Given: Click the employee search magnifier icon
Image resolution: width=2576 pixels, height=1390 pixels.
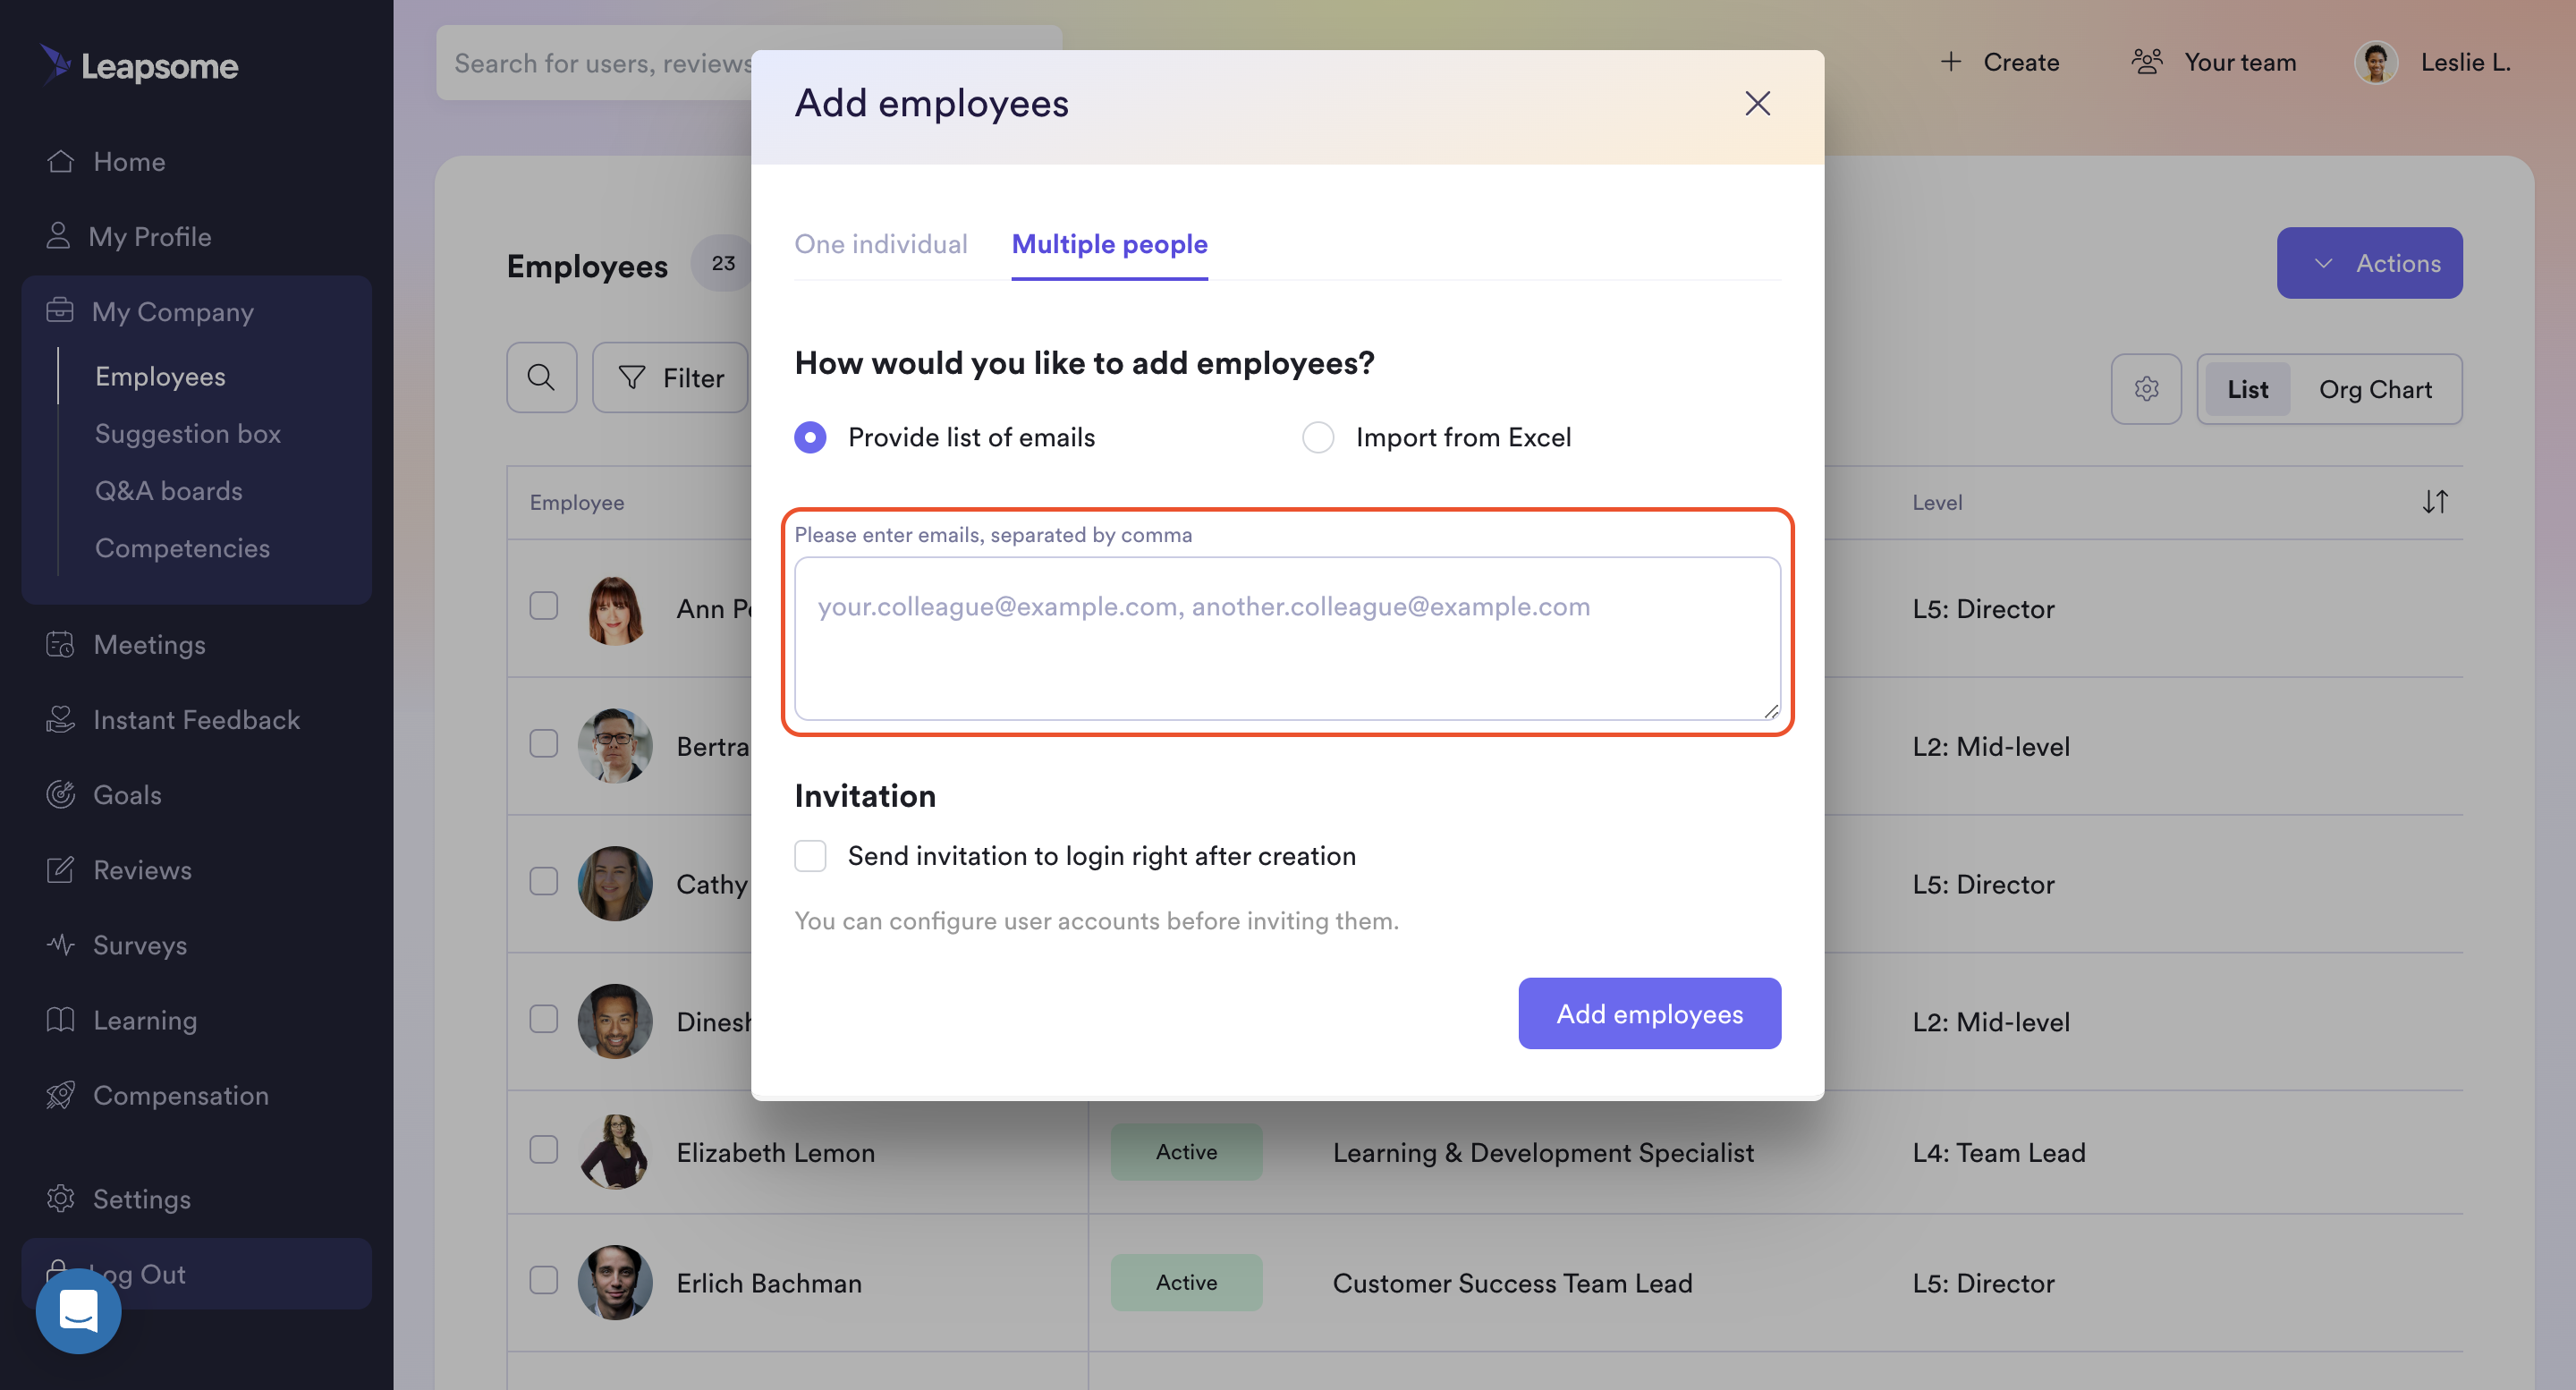Looking at the screenshot, I should (x=541, y=378).
